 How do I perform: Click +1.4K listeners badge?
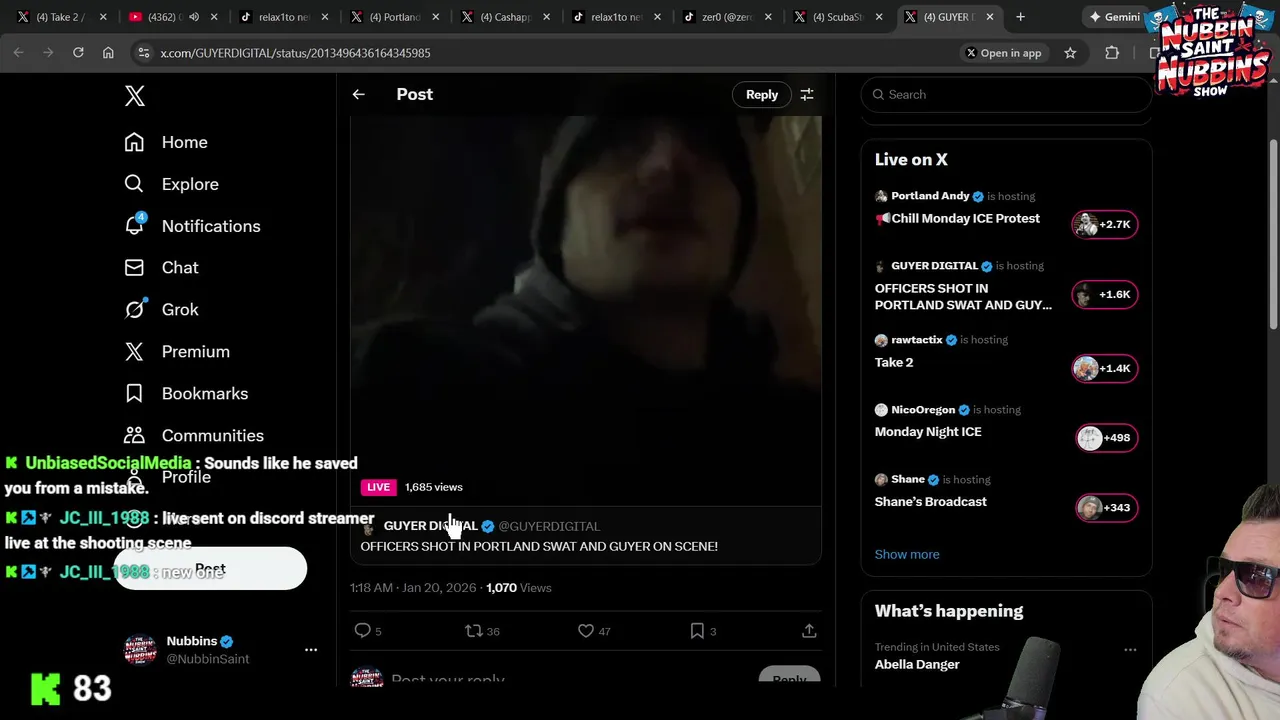tap(1105, 368)
